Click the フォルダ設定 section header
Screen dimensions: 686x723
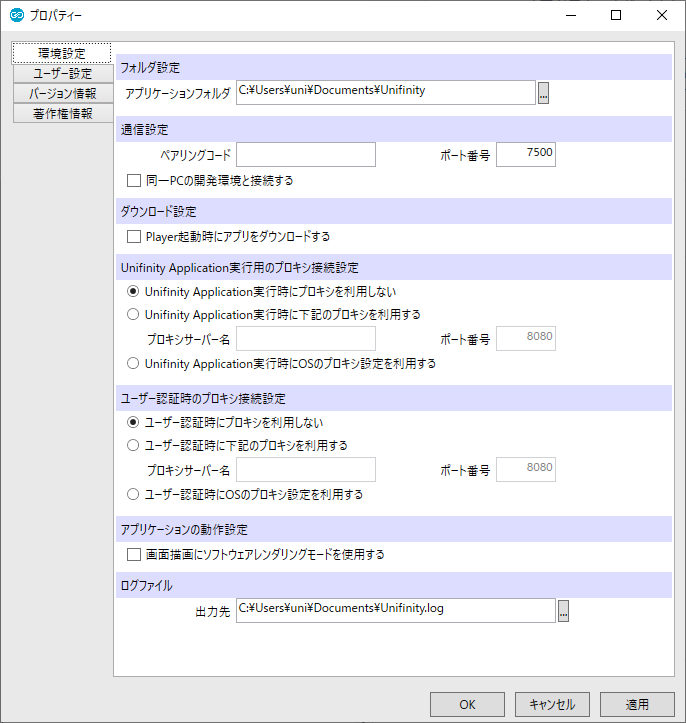[394, 67]
